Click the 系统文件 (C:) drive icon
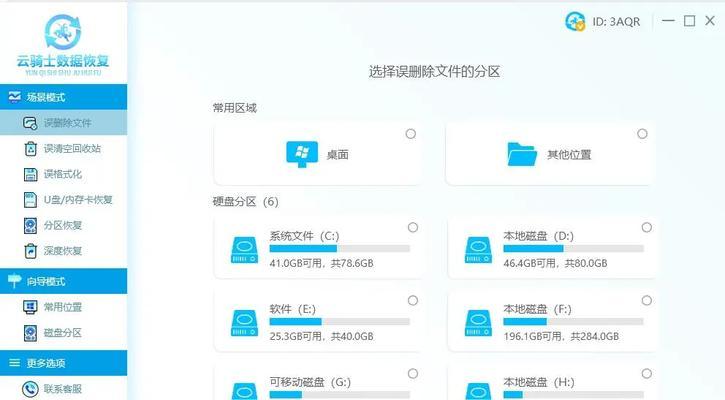 tap(245, 250)
